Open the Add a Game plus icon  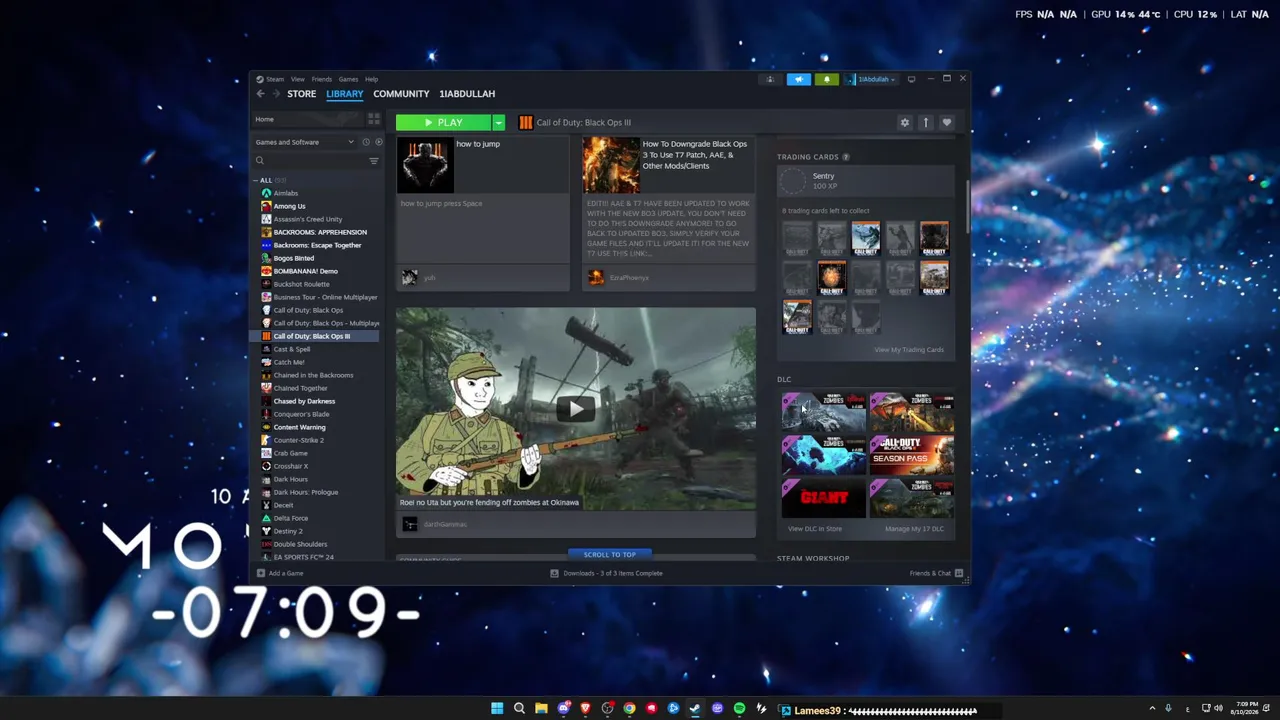(x=261, y=573)
